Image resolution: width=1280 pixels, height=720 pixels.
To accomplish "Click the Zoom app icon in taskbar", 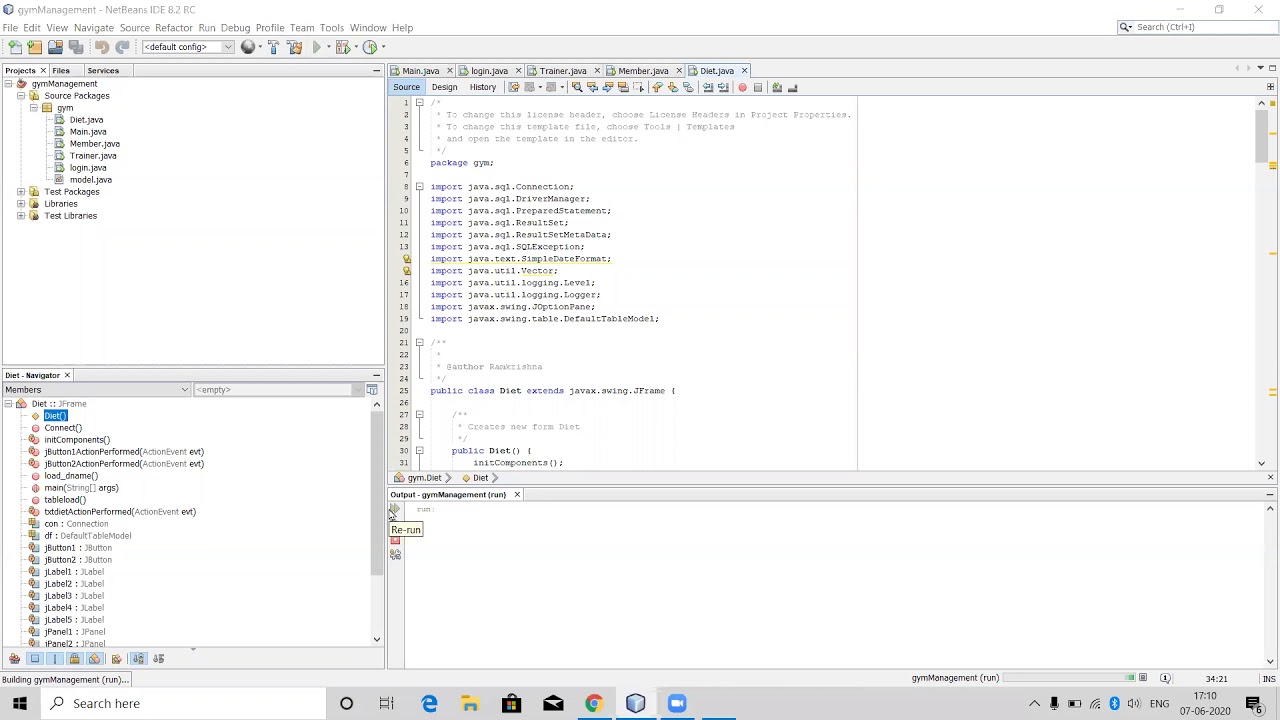I will 677,703.
